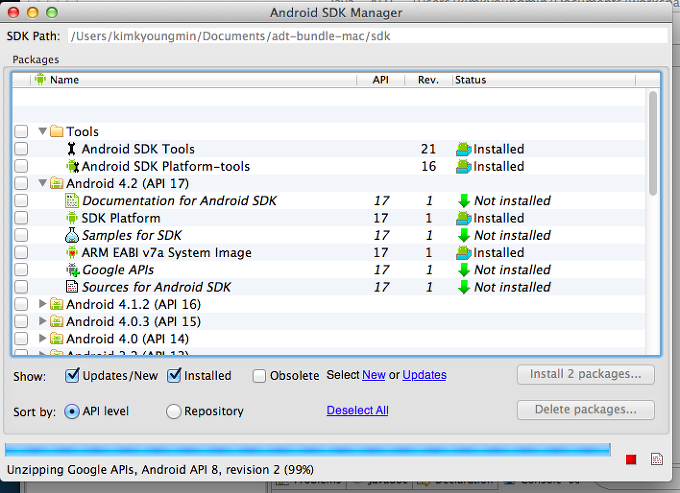The height and width of the screenshot is (493, 680).
Task: Click the API column header
Action: pos(380,80)
